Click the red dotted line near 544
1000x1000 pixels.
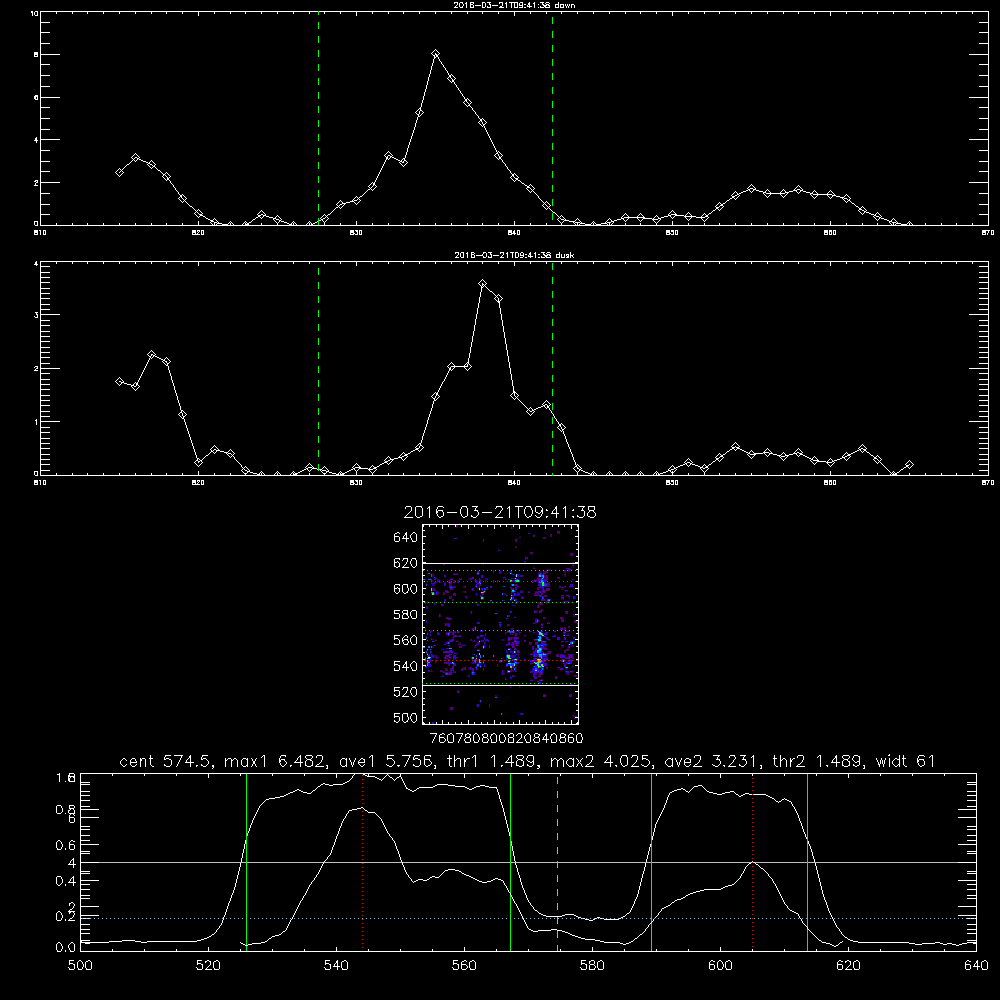coord(362,862)
